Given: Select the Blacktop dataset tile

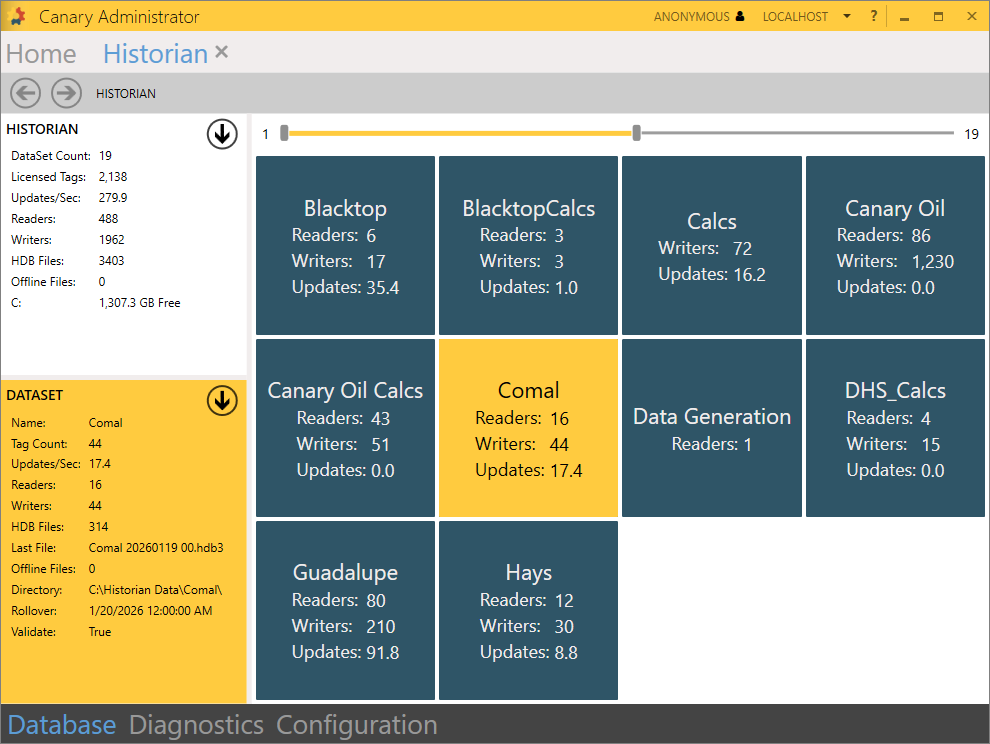Looking at the screenshot, I should [345, 245].
